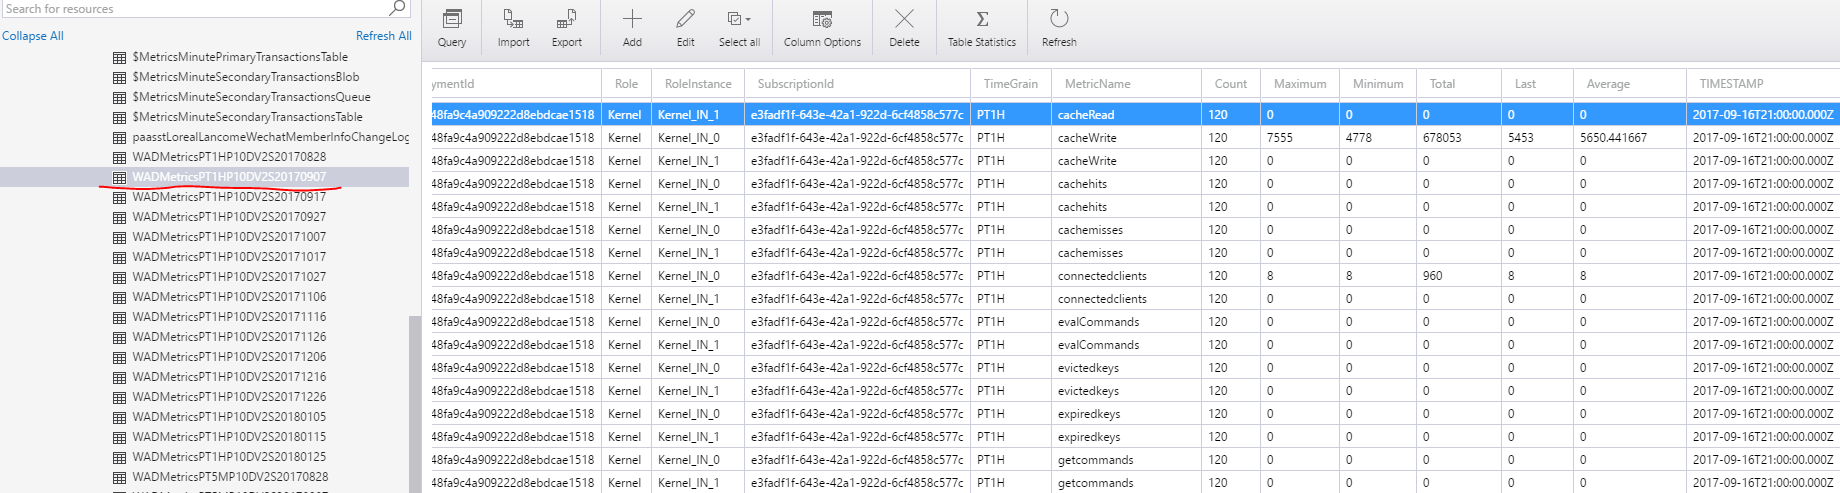Expand the Select all dropdown
The image size is (1840, 493).
748,20
